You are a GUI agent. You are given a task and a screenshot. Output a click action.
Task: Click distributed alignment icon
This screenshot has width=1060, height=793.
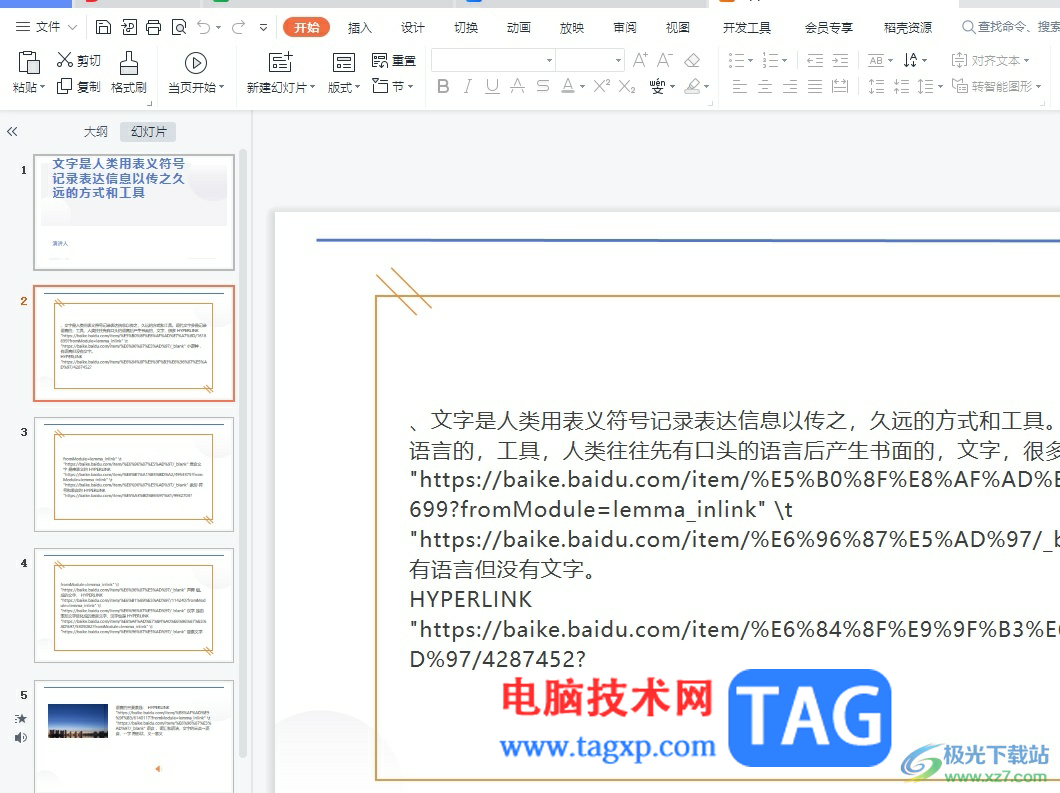[840, 86]
